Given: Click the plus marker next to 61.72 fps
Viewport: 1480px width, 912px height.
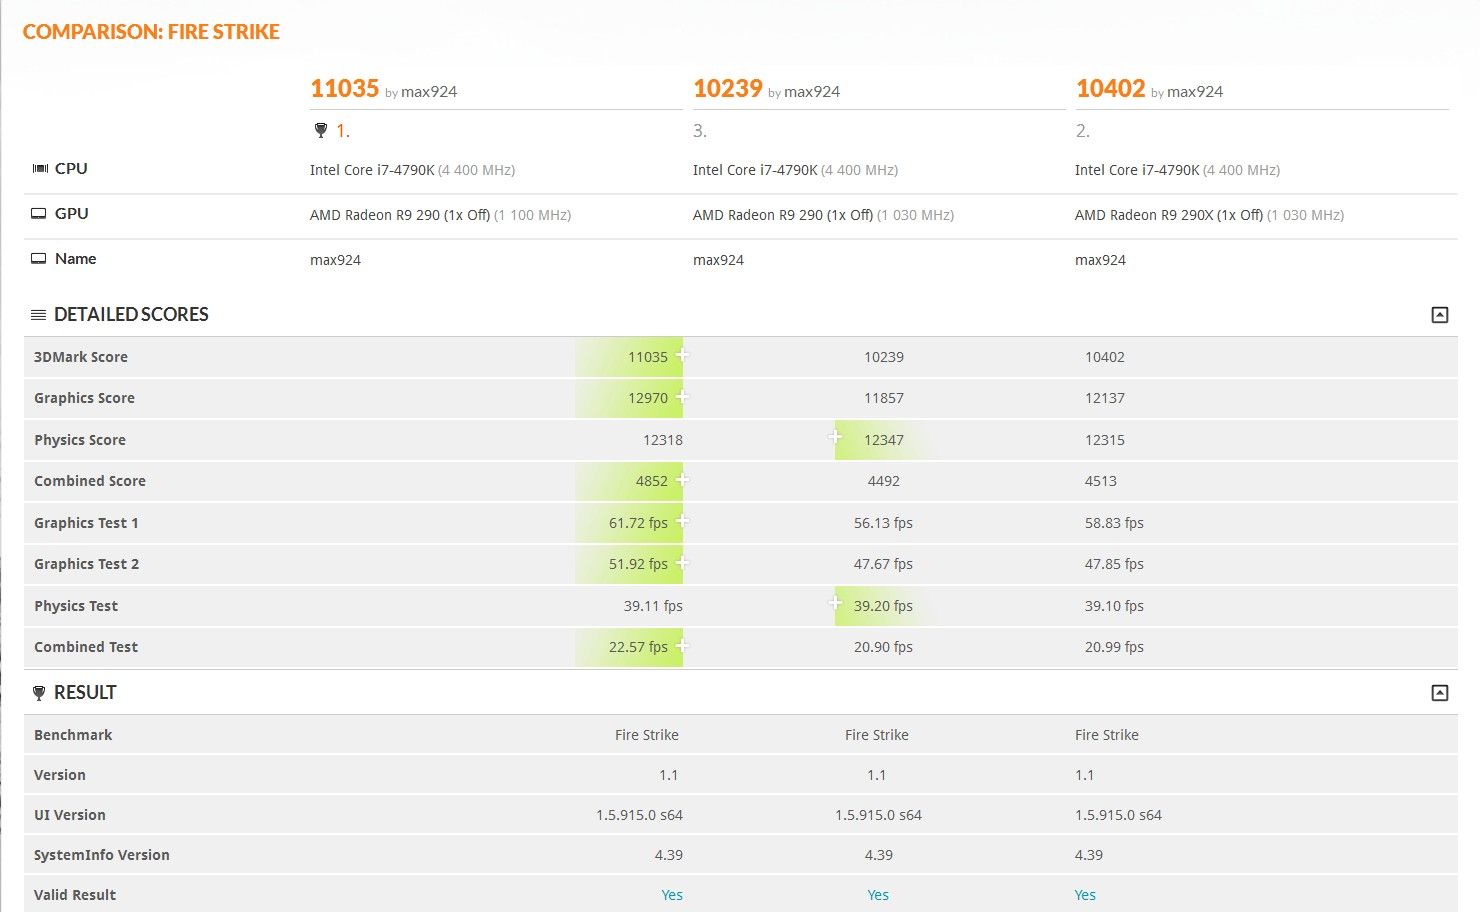Looking at the screenshot, I should [682, 521].
